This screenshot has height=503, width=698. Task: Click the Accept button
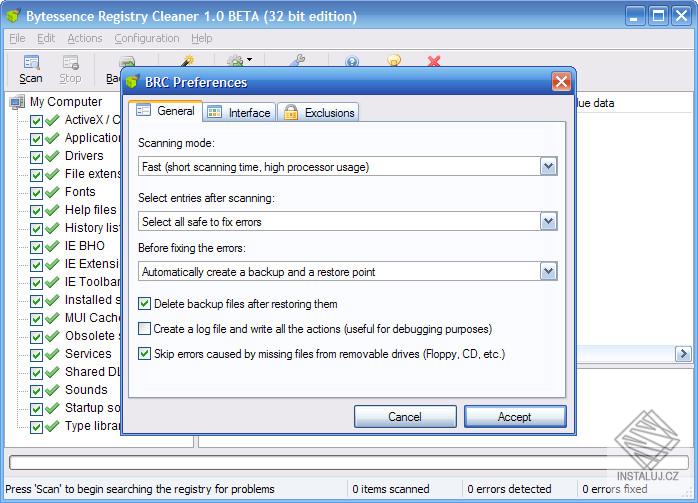point(515,417)
